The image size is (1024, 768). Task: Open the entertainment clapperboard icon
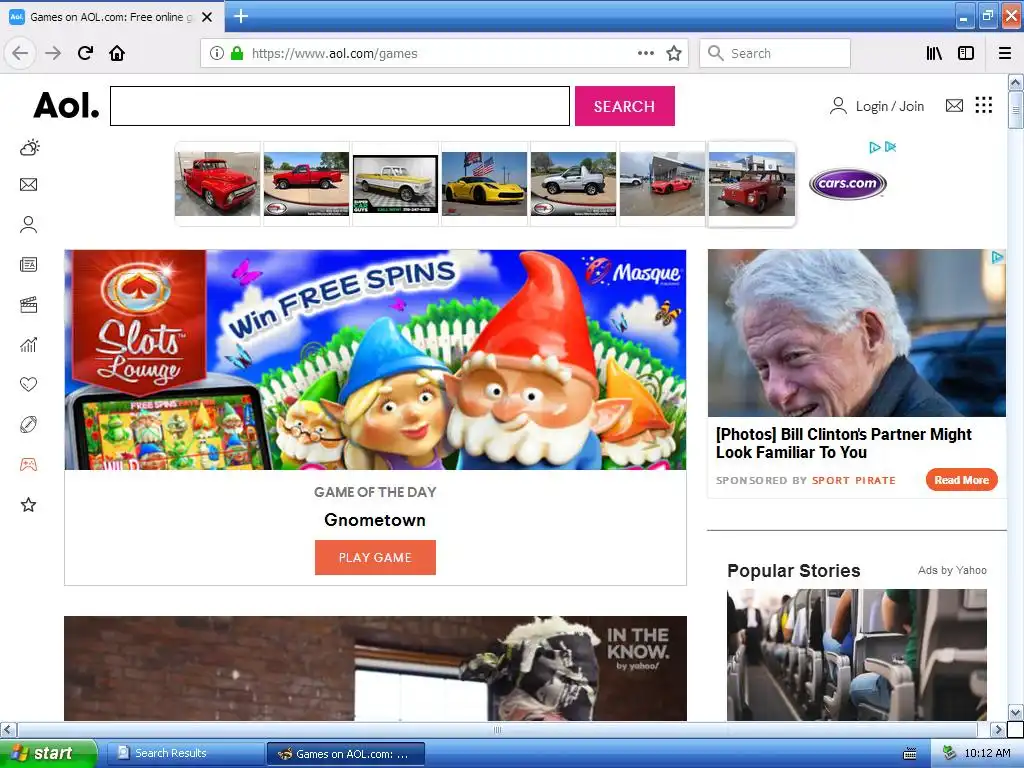(x=29, y=304)
